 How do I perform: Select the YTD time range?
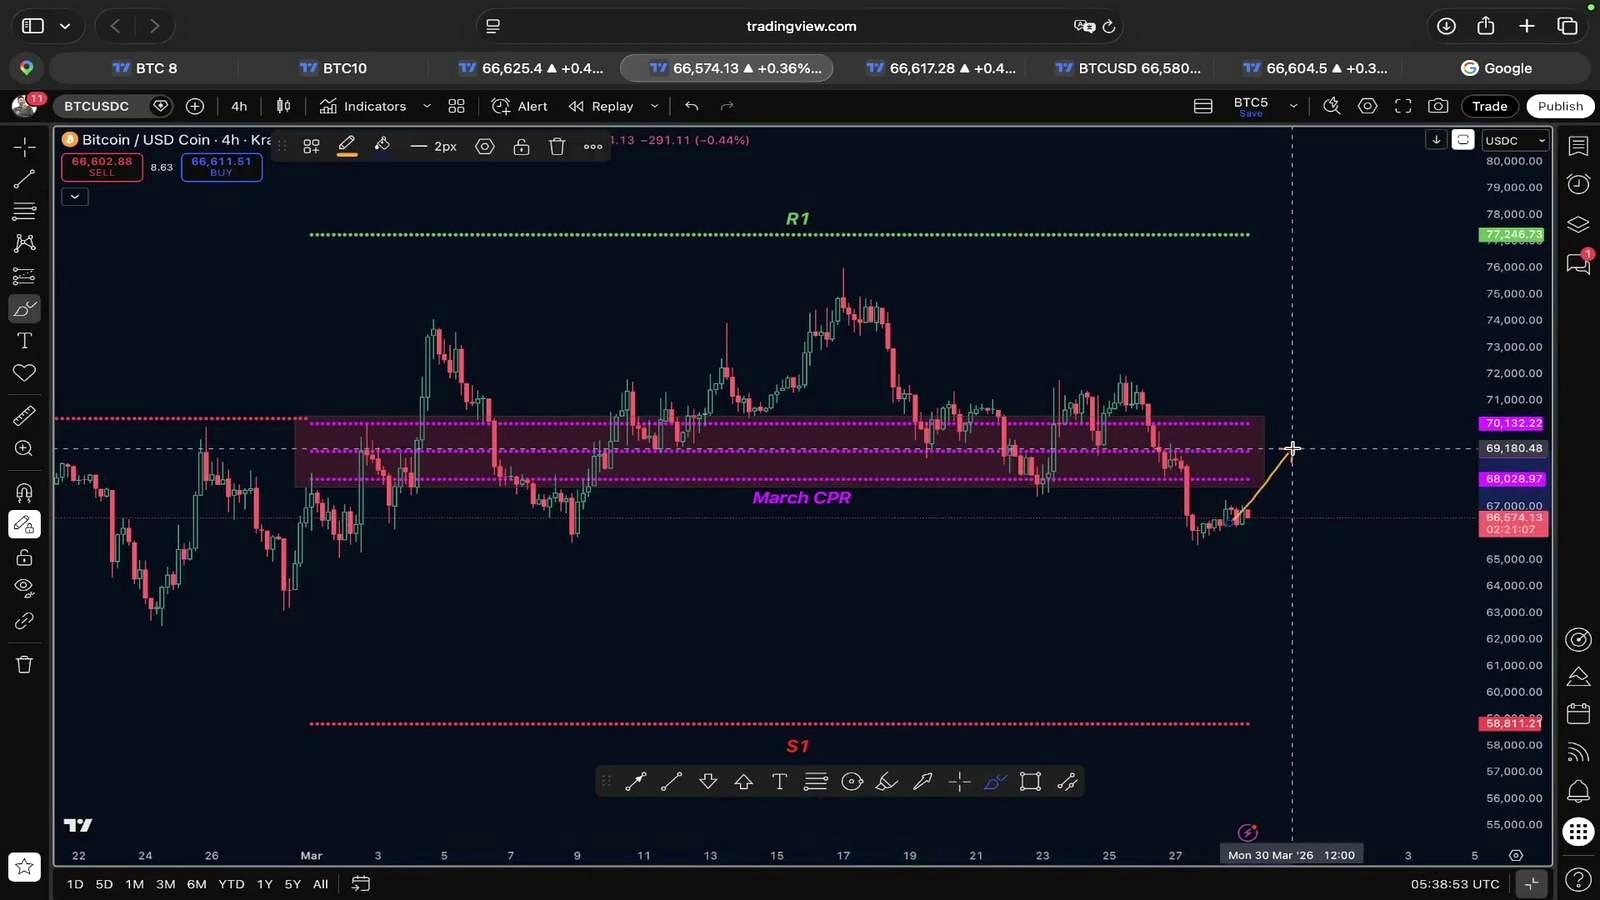231,884
